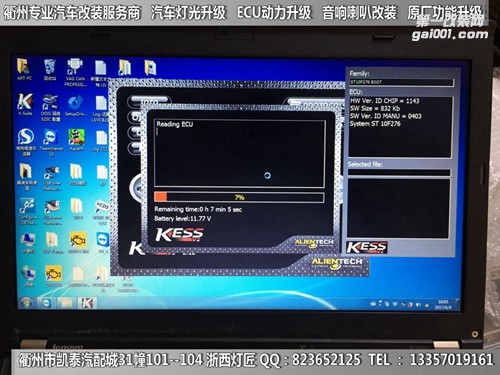Open the USB over Network shortcut
This screenshot has height=375, width=500.
52,178
